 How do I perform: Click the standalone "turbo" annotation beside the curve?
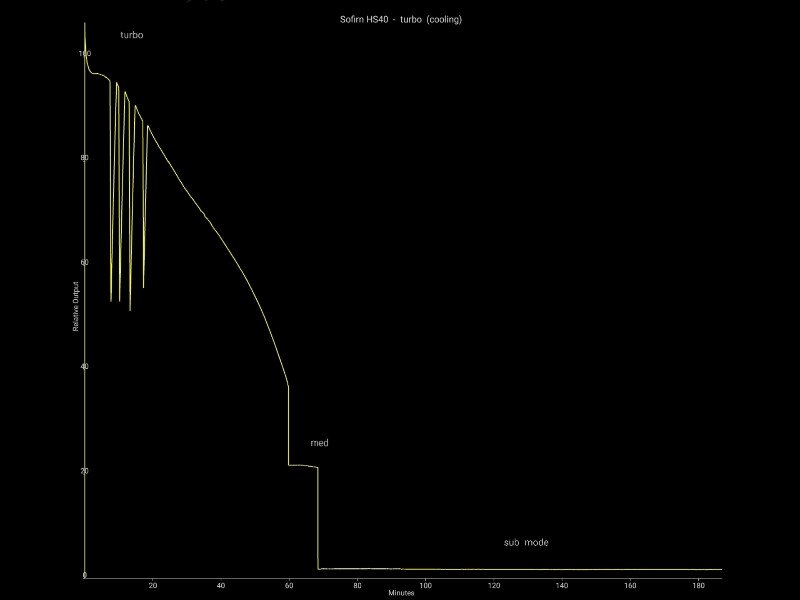click(x=132, y=35)
